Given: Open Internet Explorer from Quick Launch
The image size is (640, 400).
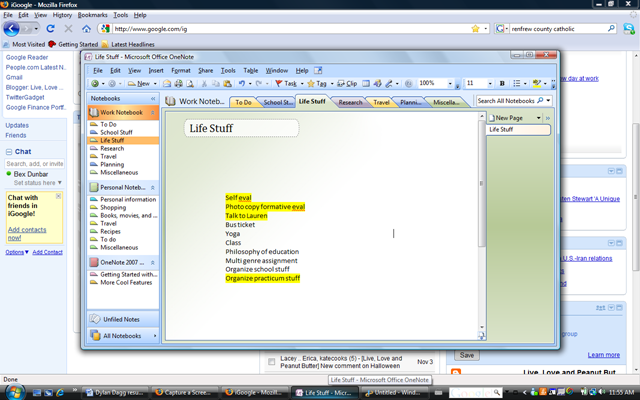Looking at the screenshot, I should (x=60, y=392).
